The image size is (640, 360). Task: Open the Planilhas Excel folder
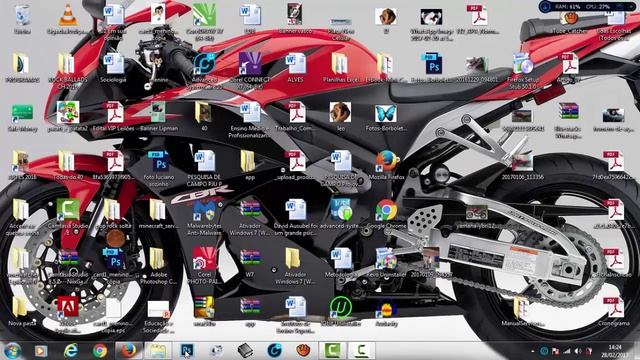click(340, 64)
